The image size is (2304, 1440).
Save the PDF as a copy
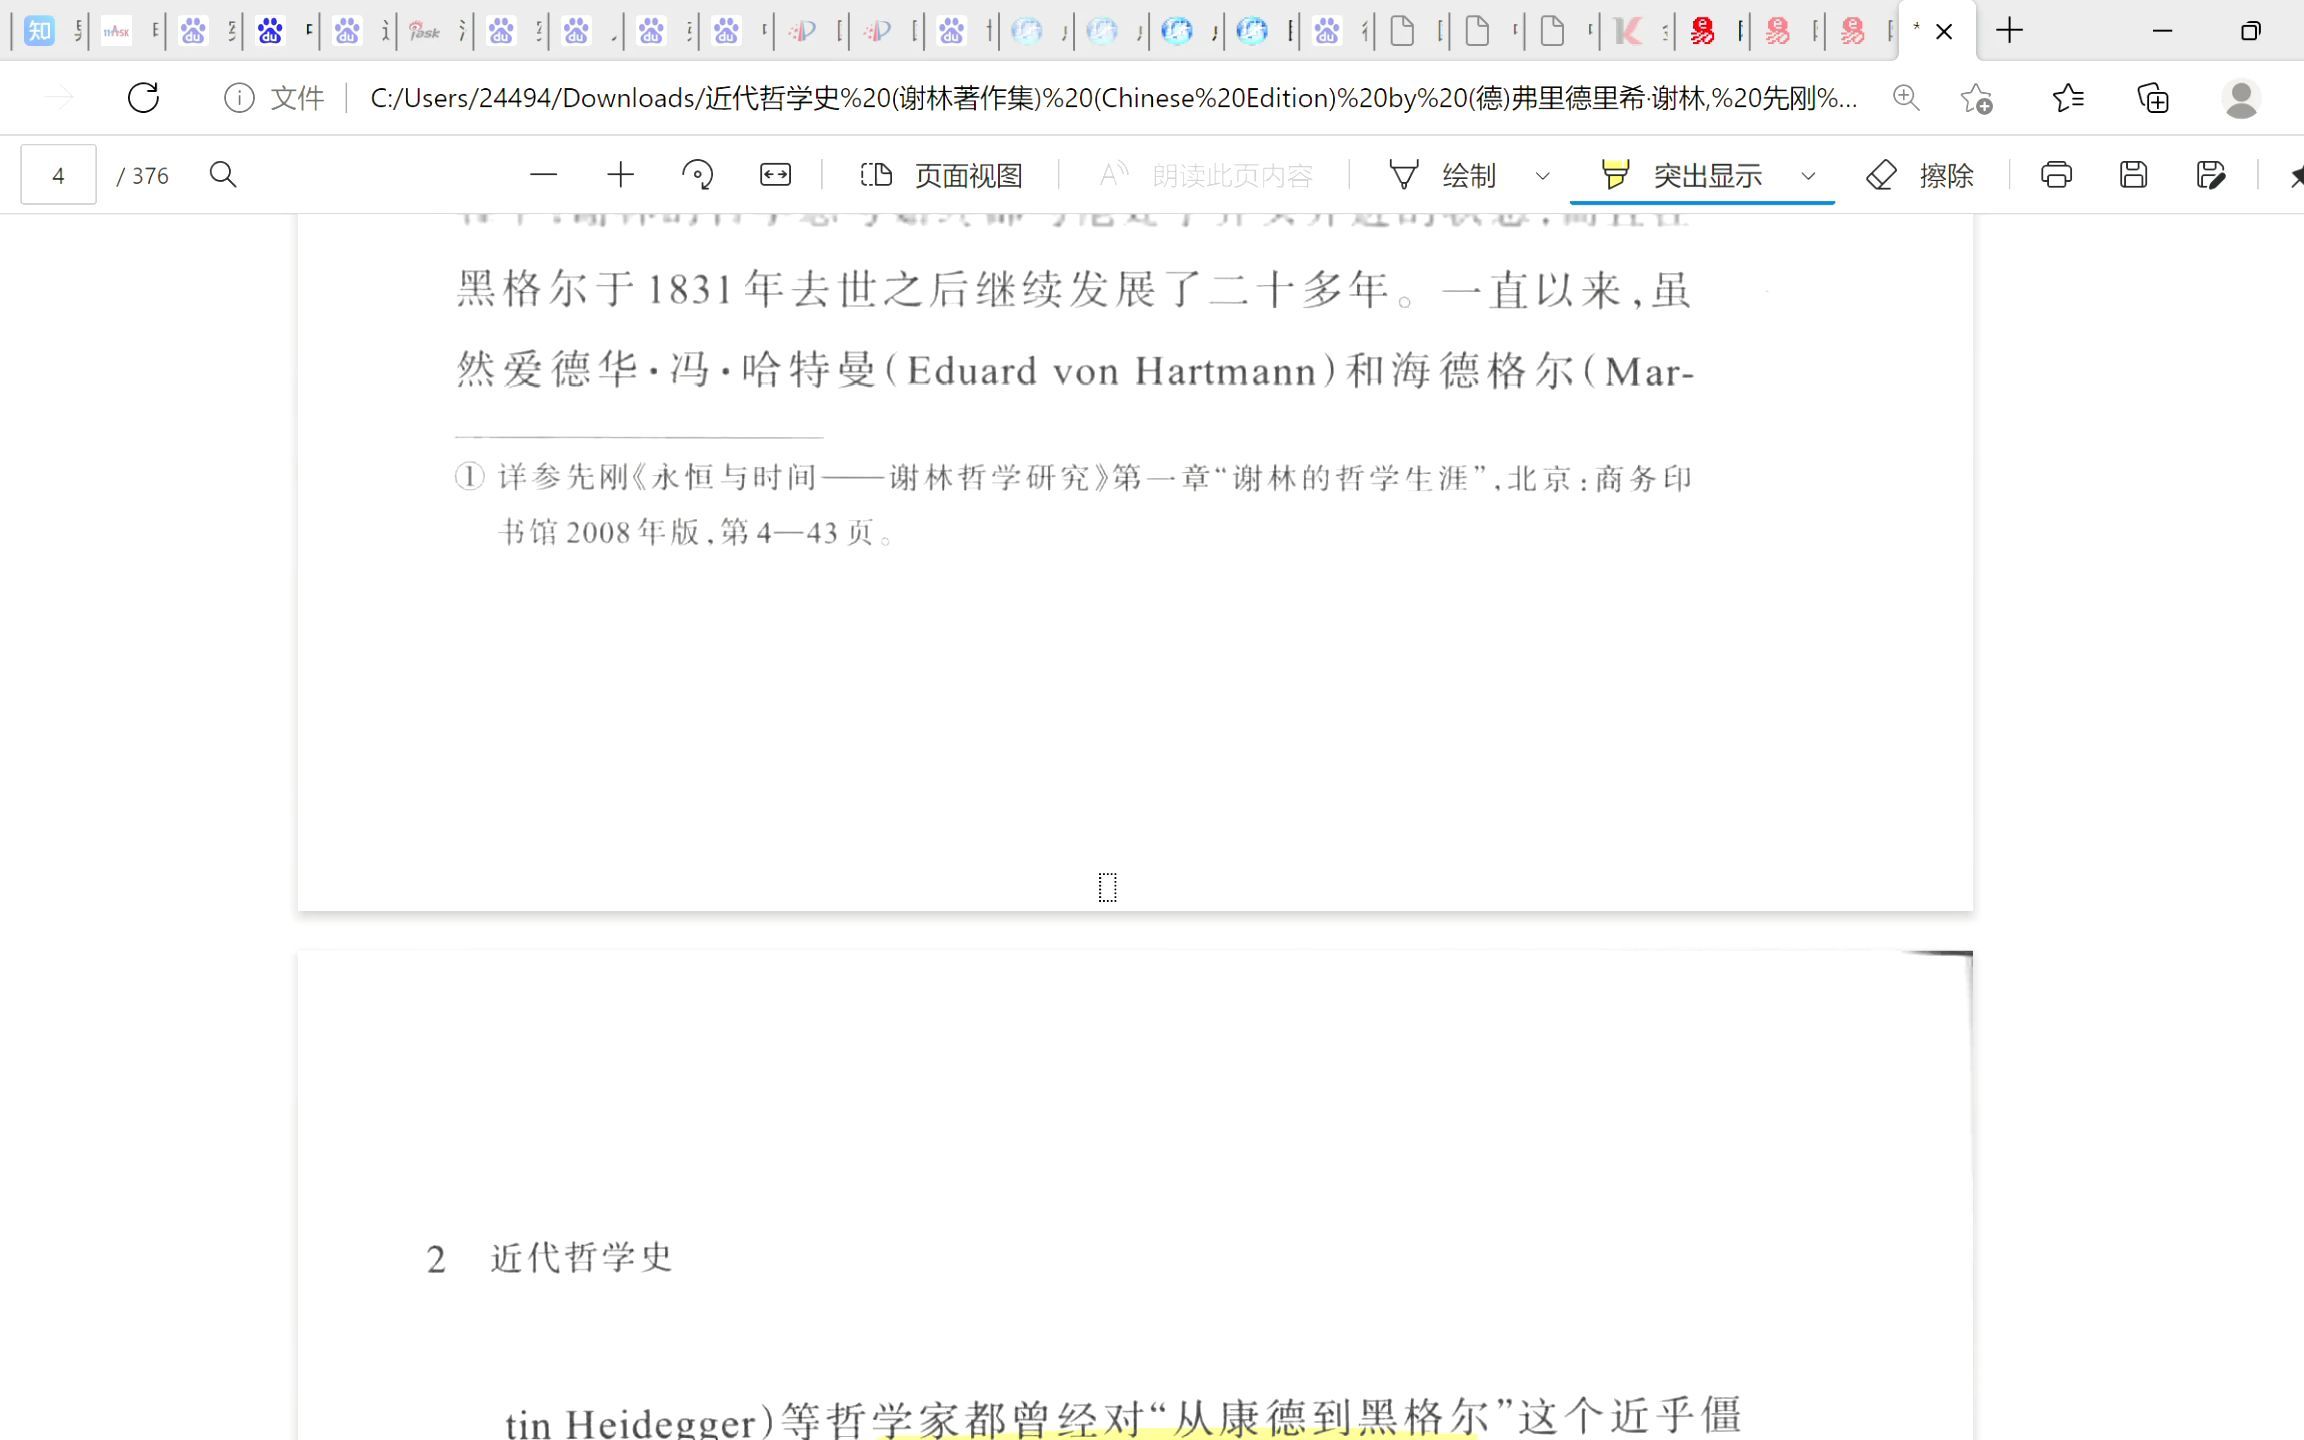click(x=2211, y=175)
